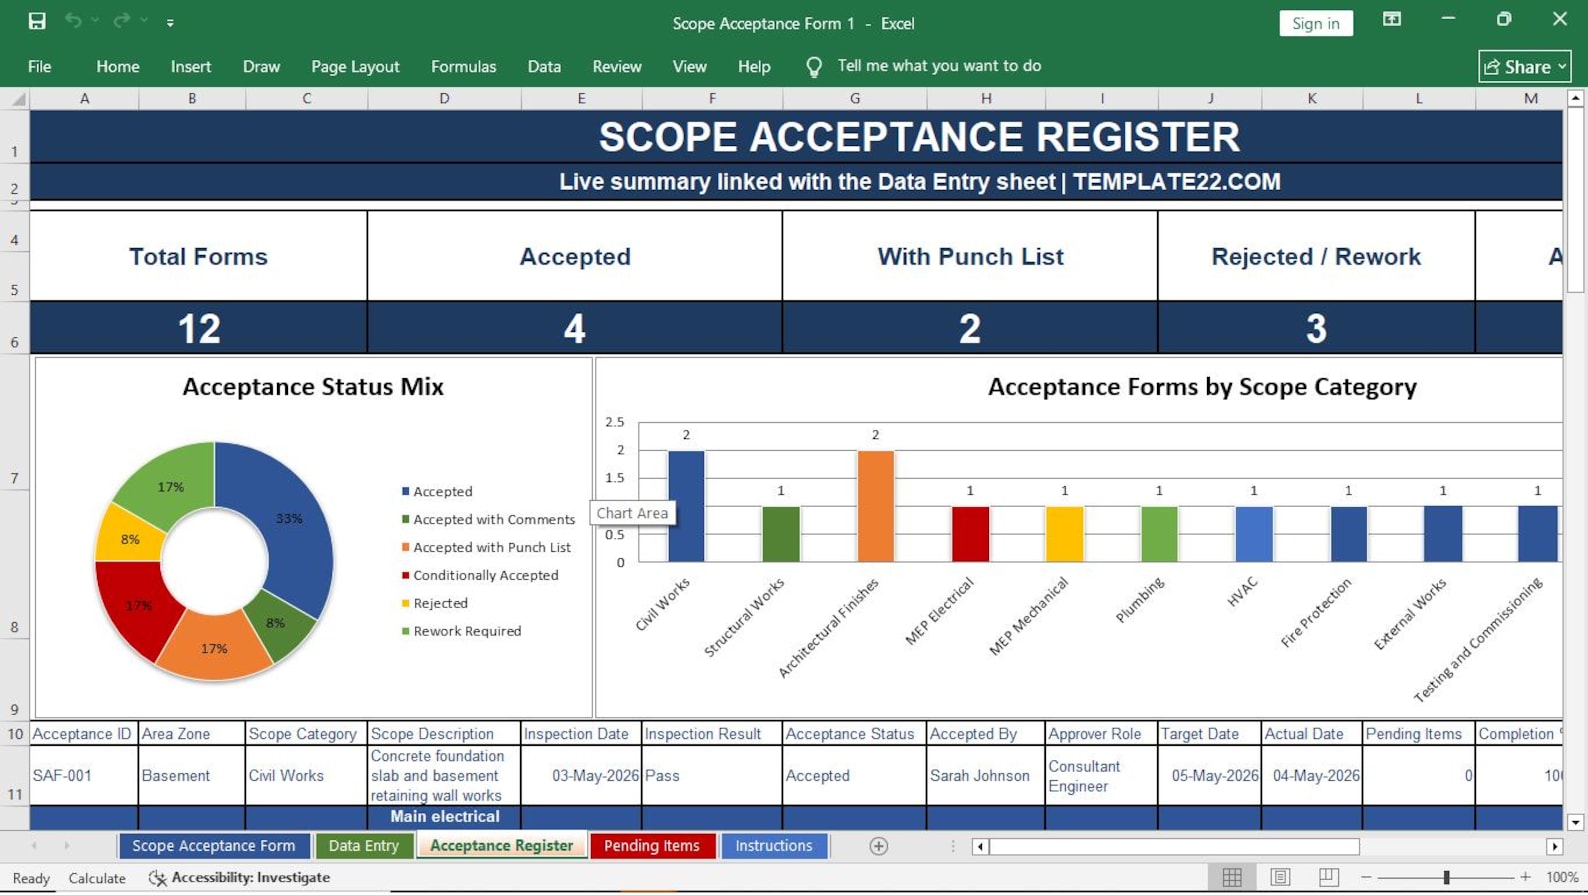Image resolution: width=1588 pixels, height=895 pixels.
Task: Click the SAF-001 cell
Action: pos(84,776)
